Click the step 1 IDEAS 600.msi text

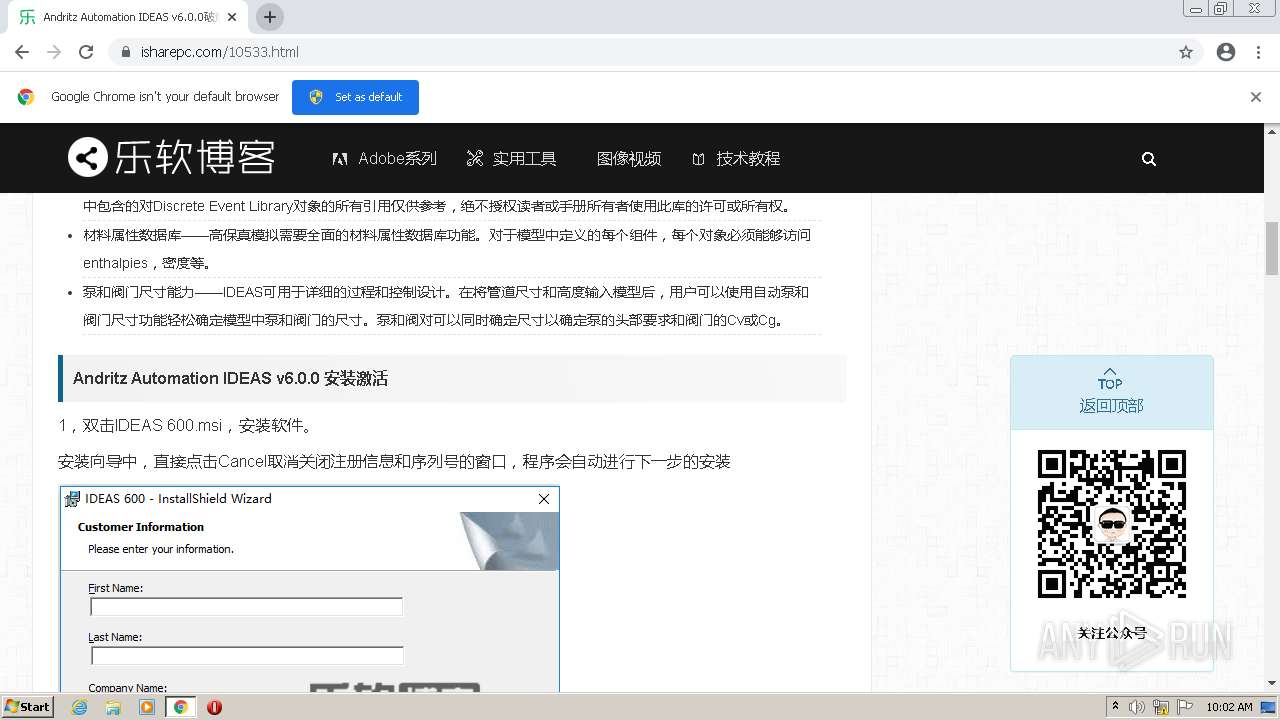pyautogui.click(x=186, y=425)
